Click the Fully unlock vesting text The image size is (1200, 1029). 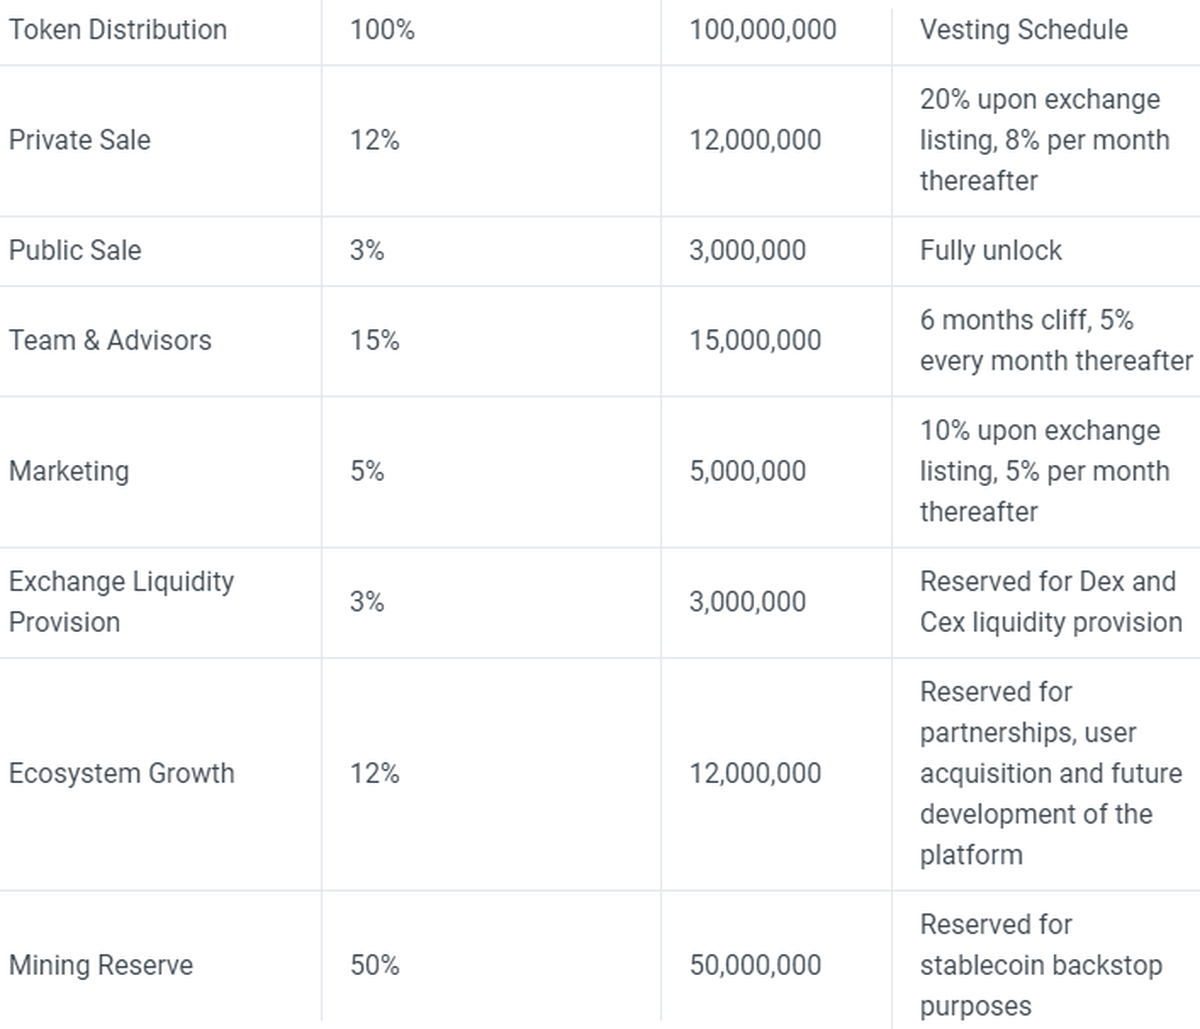(x=990, y=250)
